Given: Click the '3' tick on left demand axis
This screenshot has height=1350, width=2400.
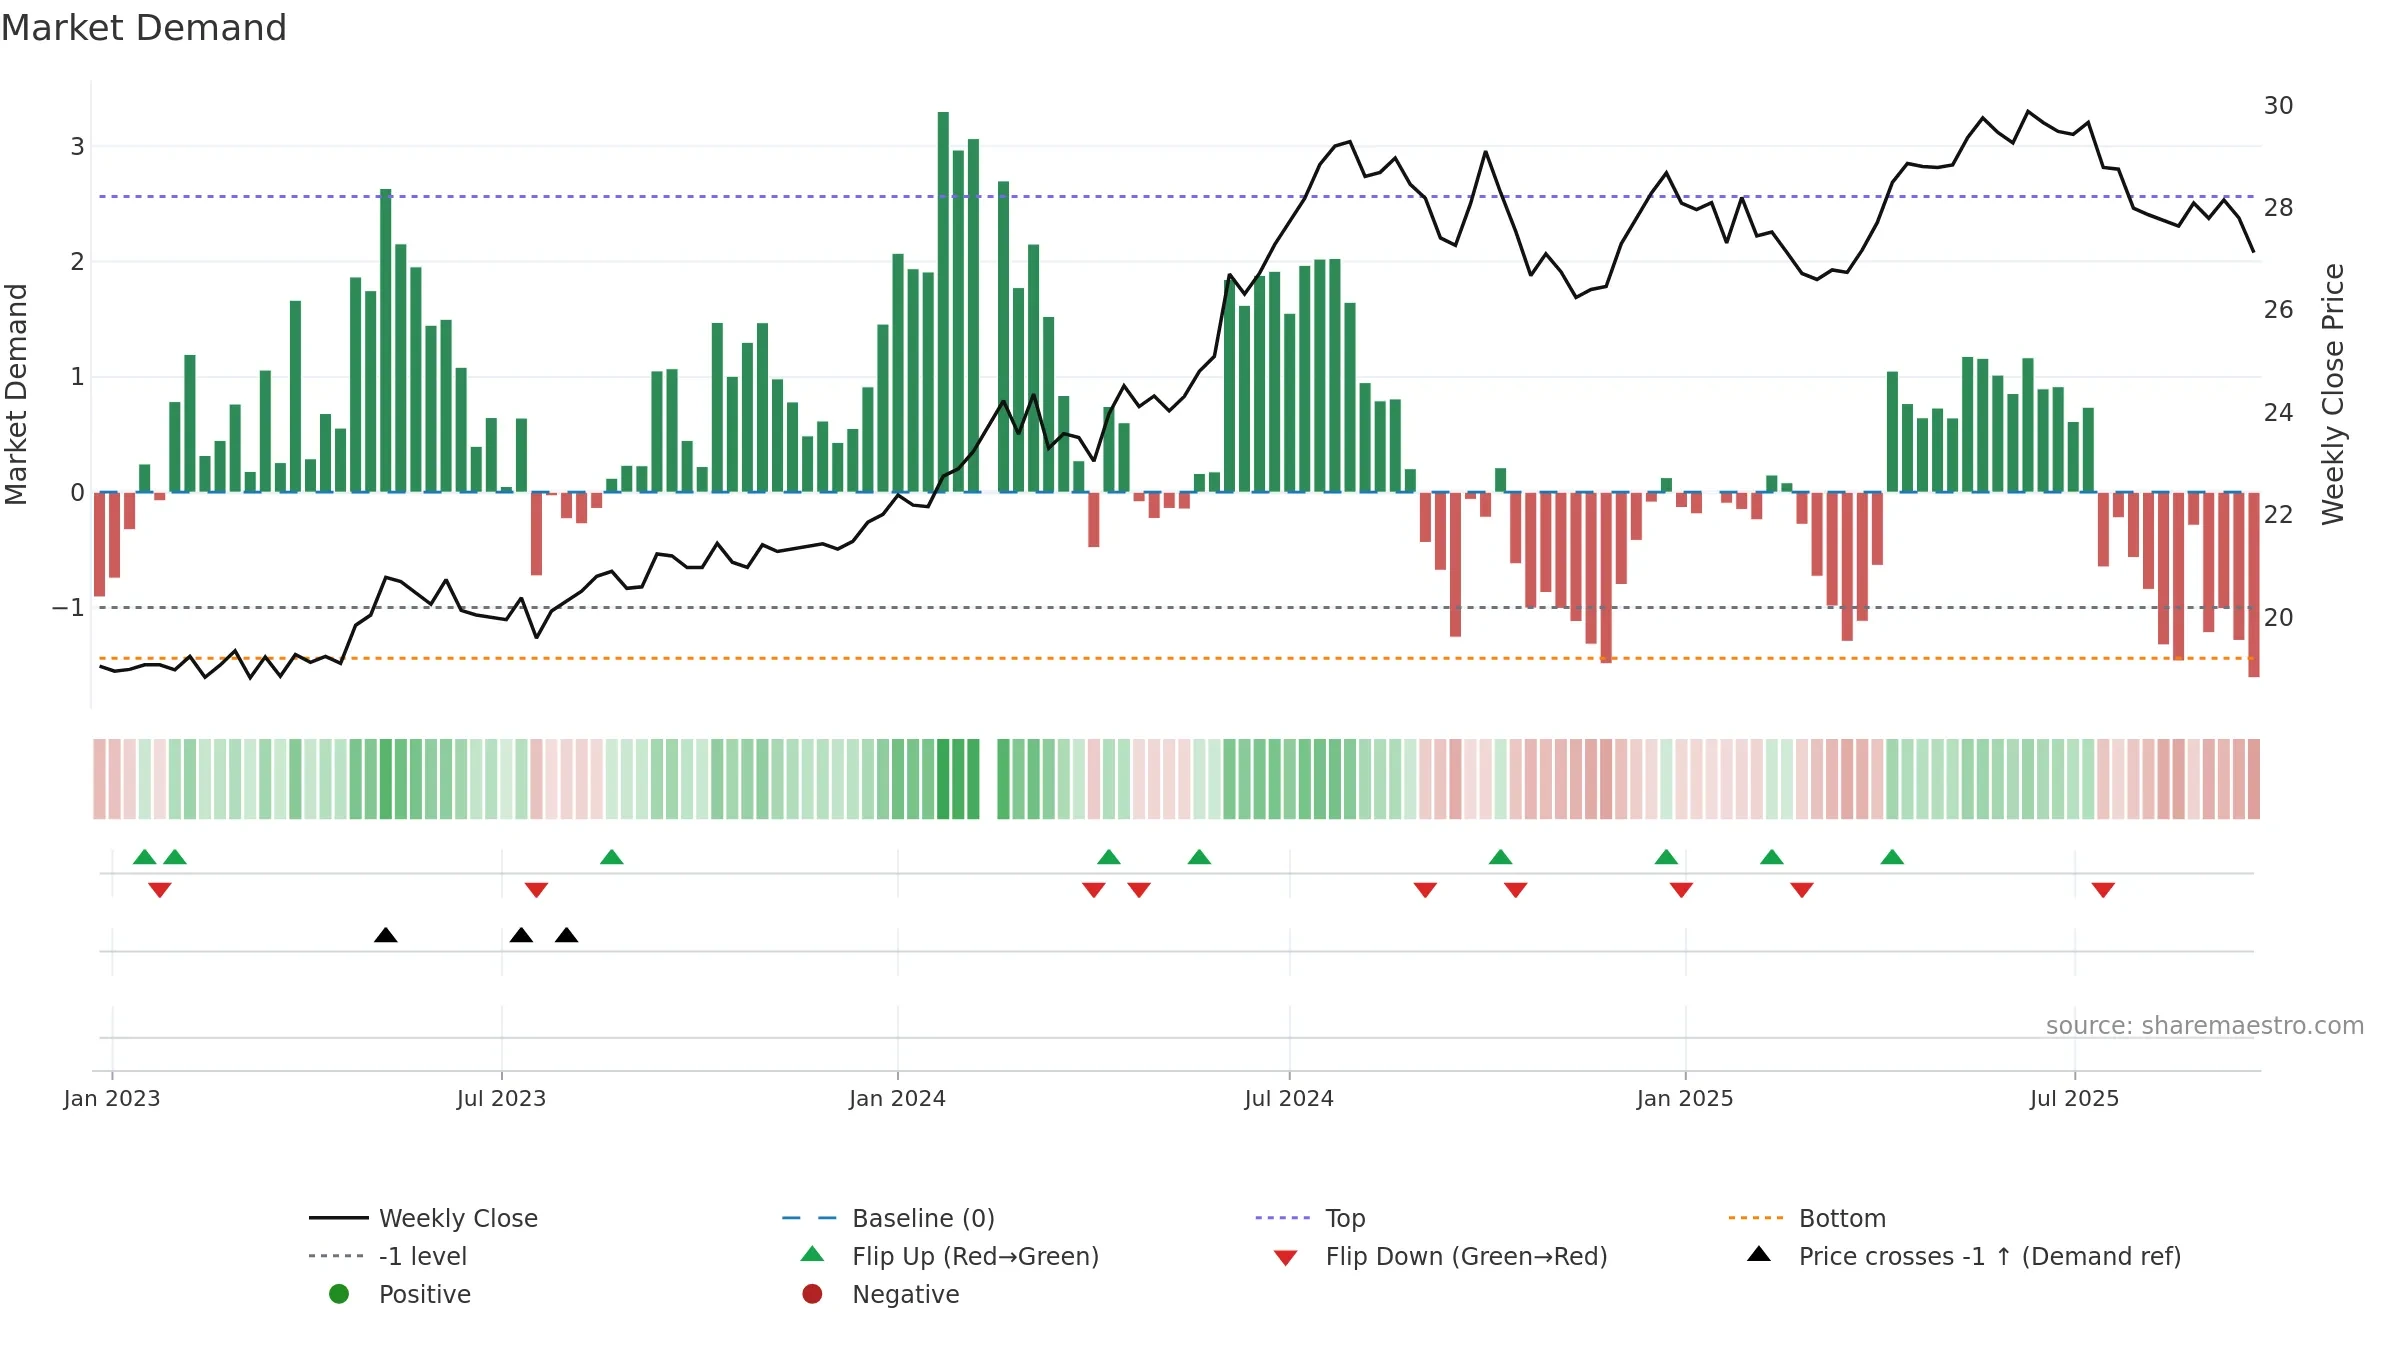Looking at the screenshot, I should [x=77, y=147].
